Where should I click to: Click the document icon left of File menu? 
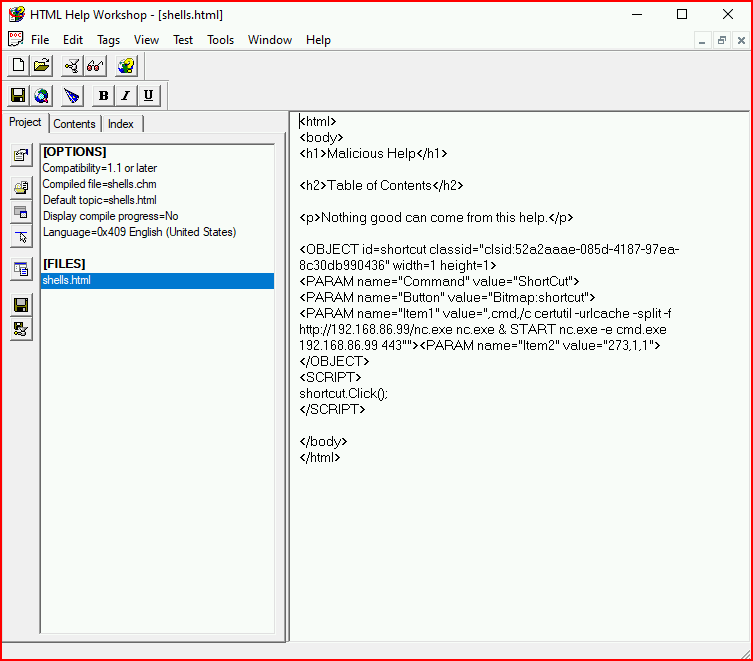pyautogui.click(x=15, y=39)
